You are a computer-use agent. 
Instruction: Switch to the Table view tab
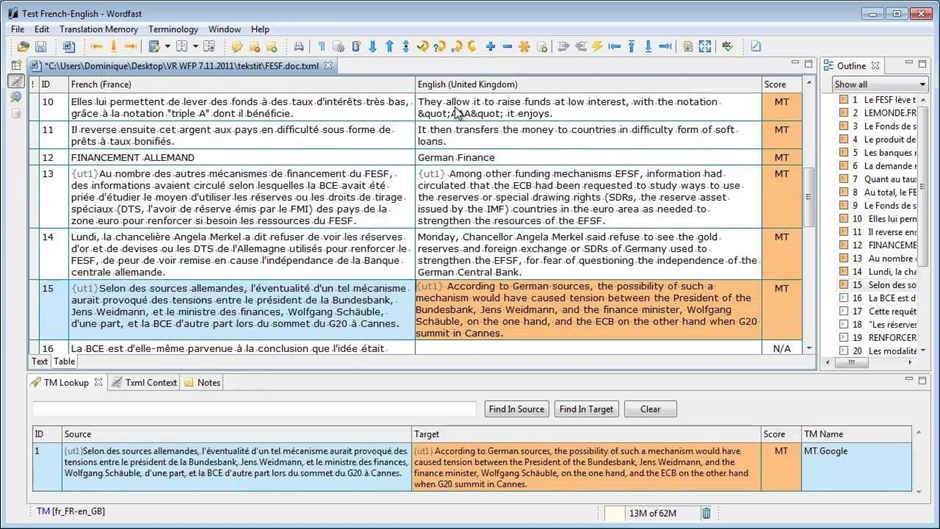[x=64, y=361]
